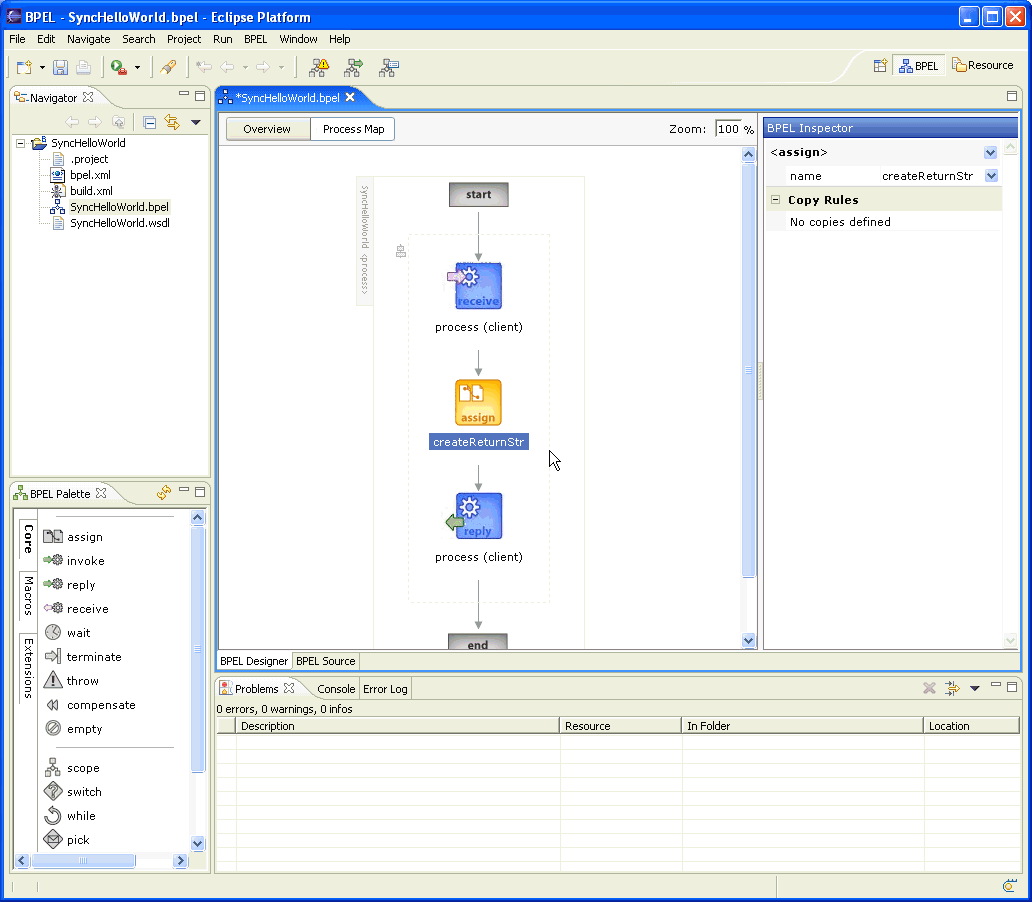
Task: Pick the wait tool in BPEL Palette
Action: click(68, 633)
